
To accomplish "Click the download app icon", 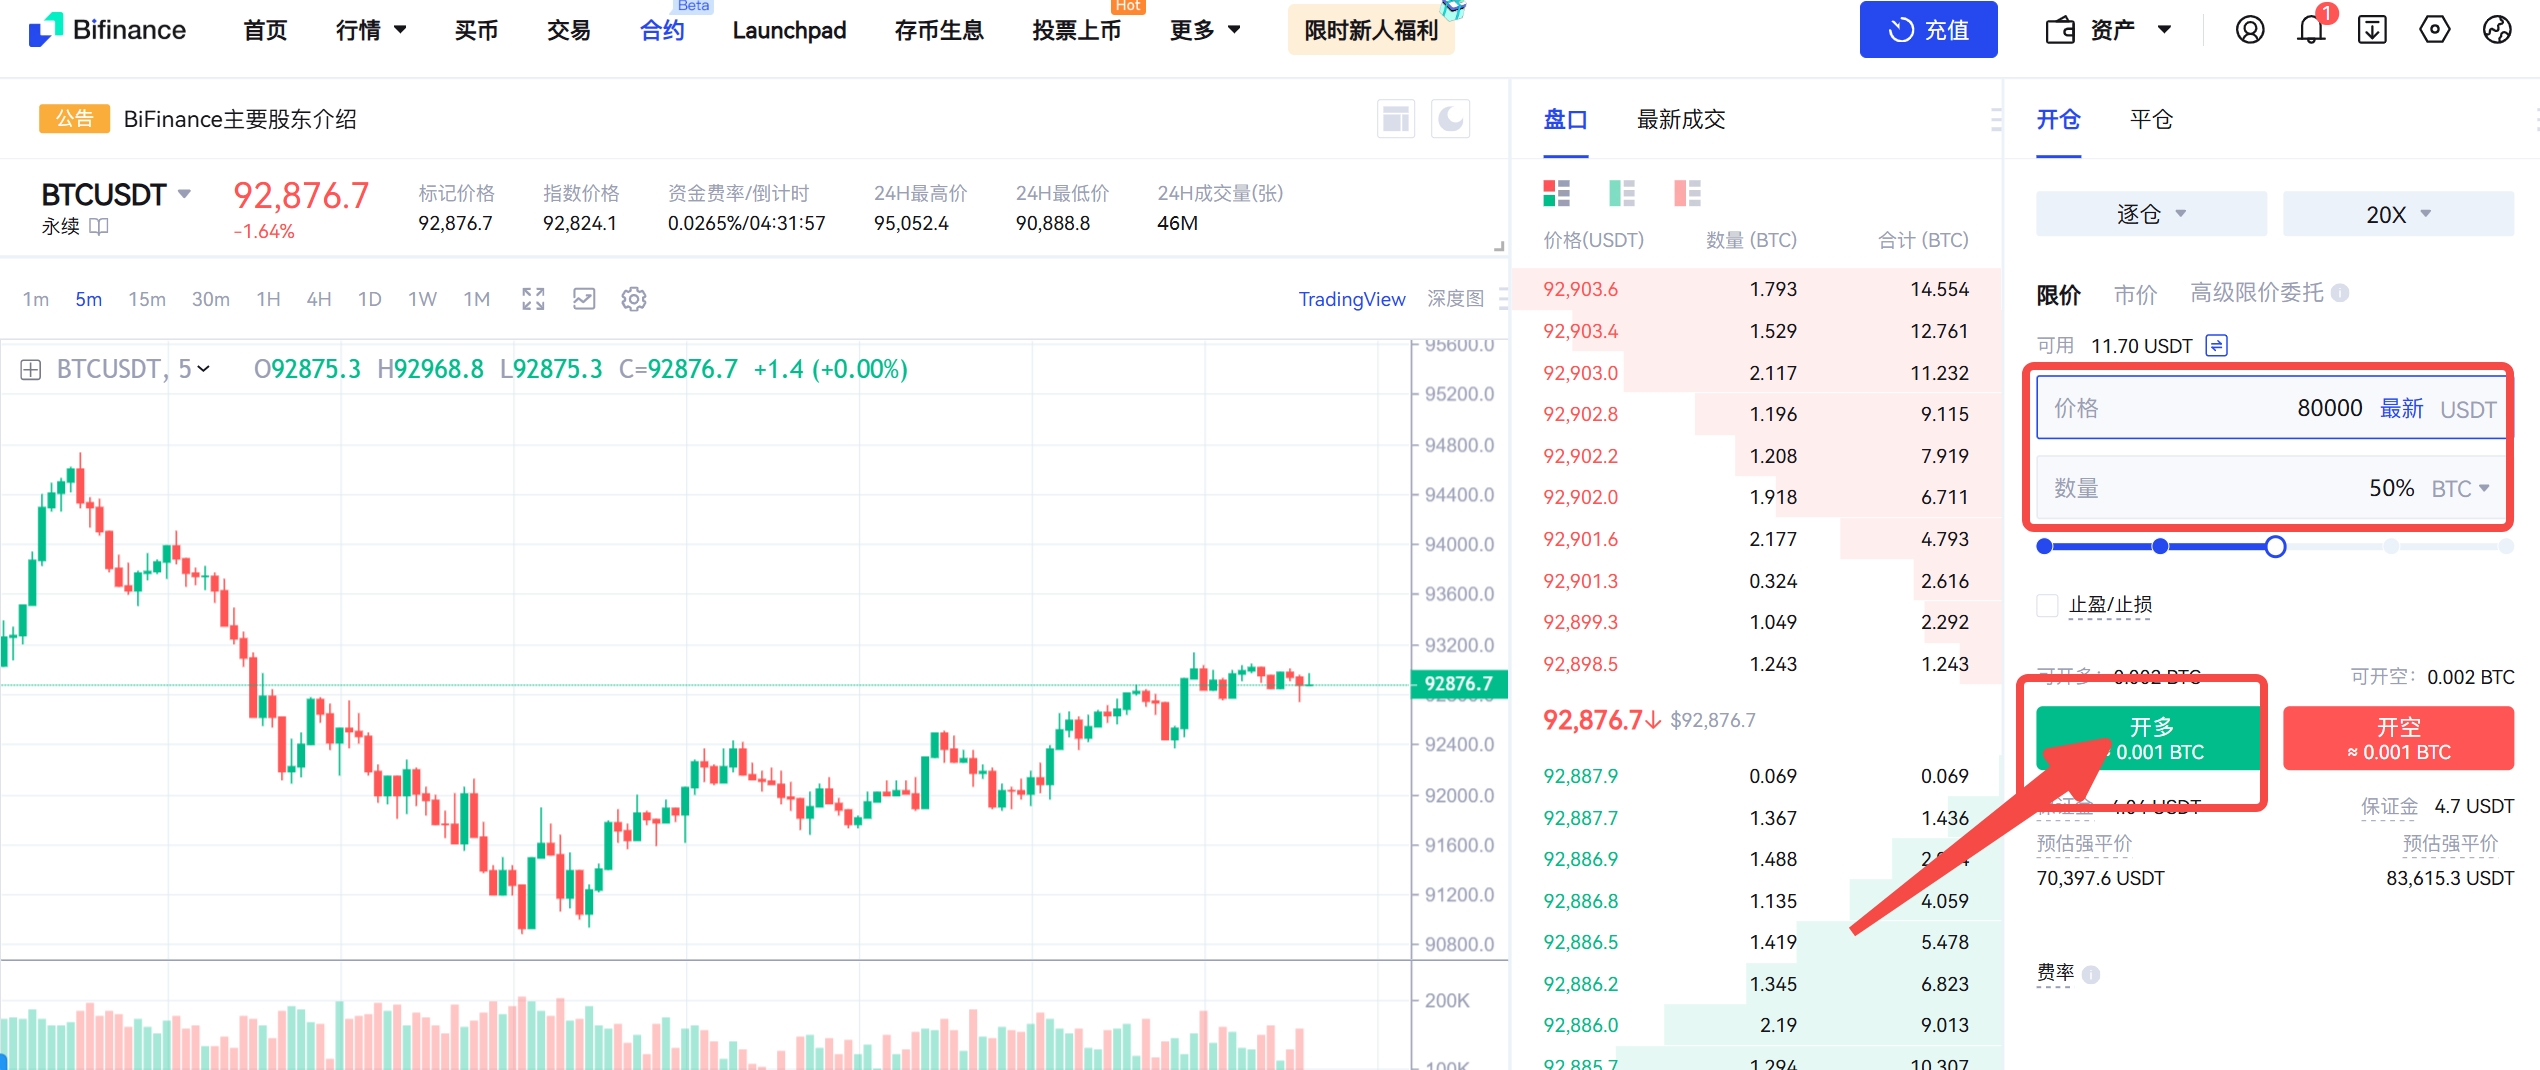I will (2372, 30).
